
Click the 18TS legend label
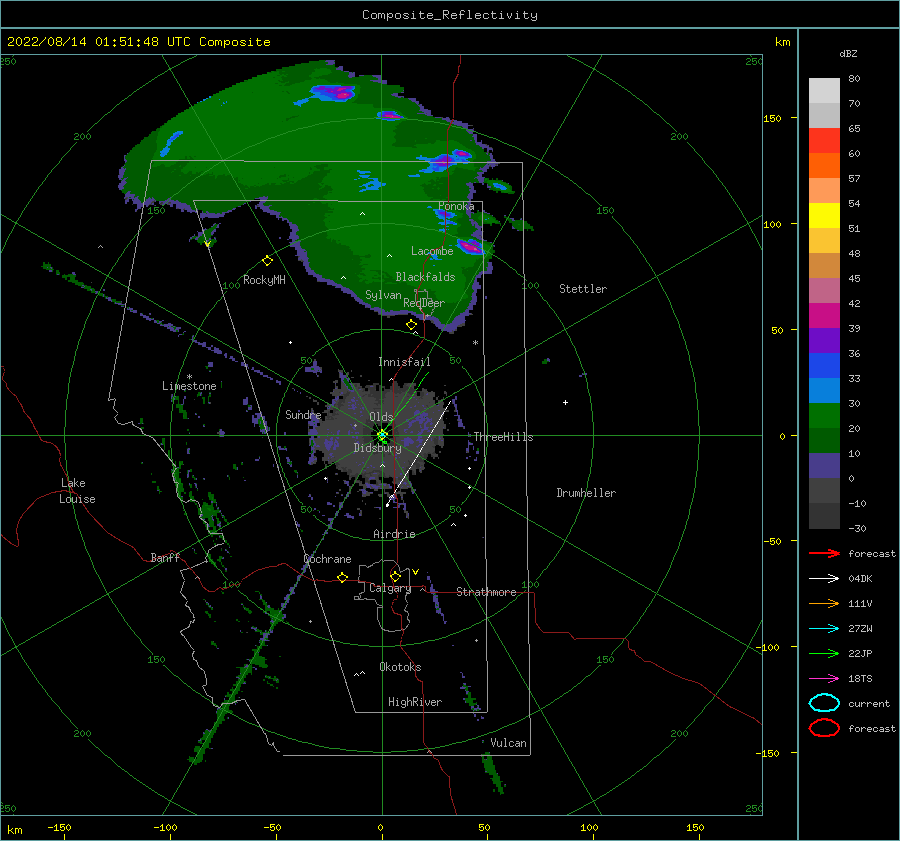click(860, 679)
